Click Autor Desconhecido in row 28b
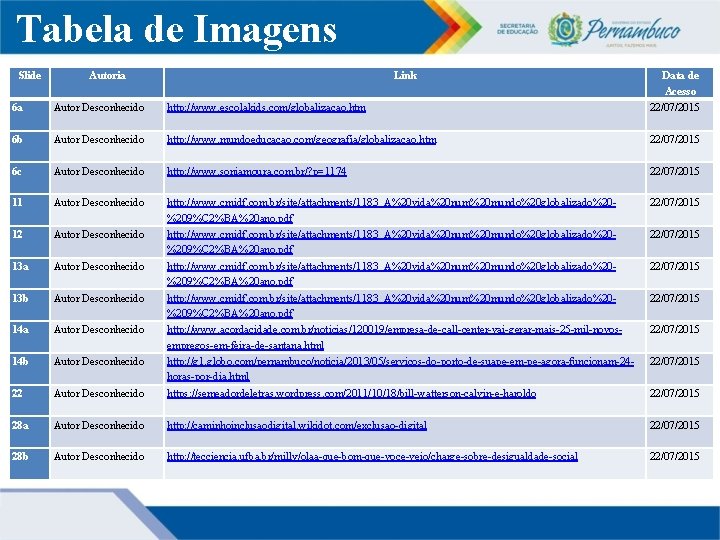 [99, 456]
